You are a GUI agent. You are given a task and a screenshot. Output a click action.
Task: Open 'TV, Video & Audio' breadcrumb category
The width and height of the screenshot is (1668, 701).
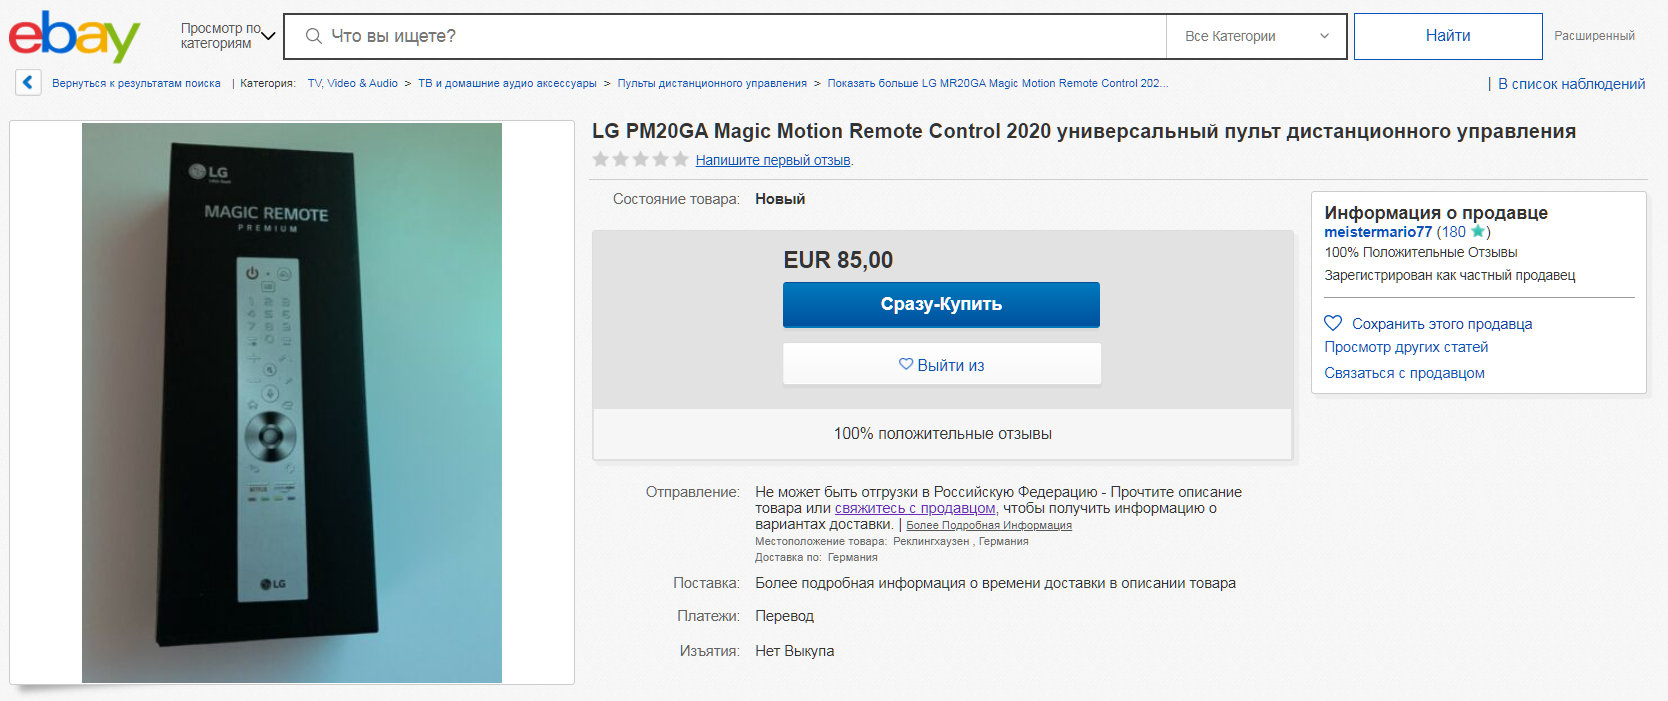click(x=352, y=84)
